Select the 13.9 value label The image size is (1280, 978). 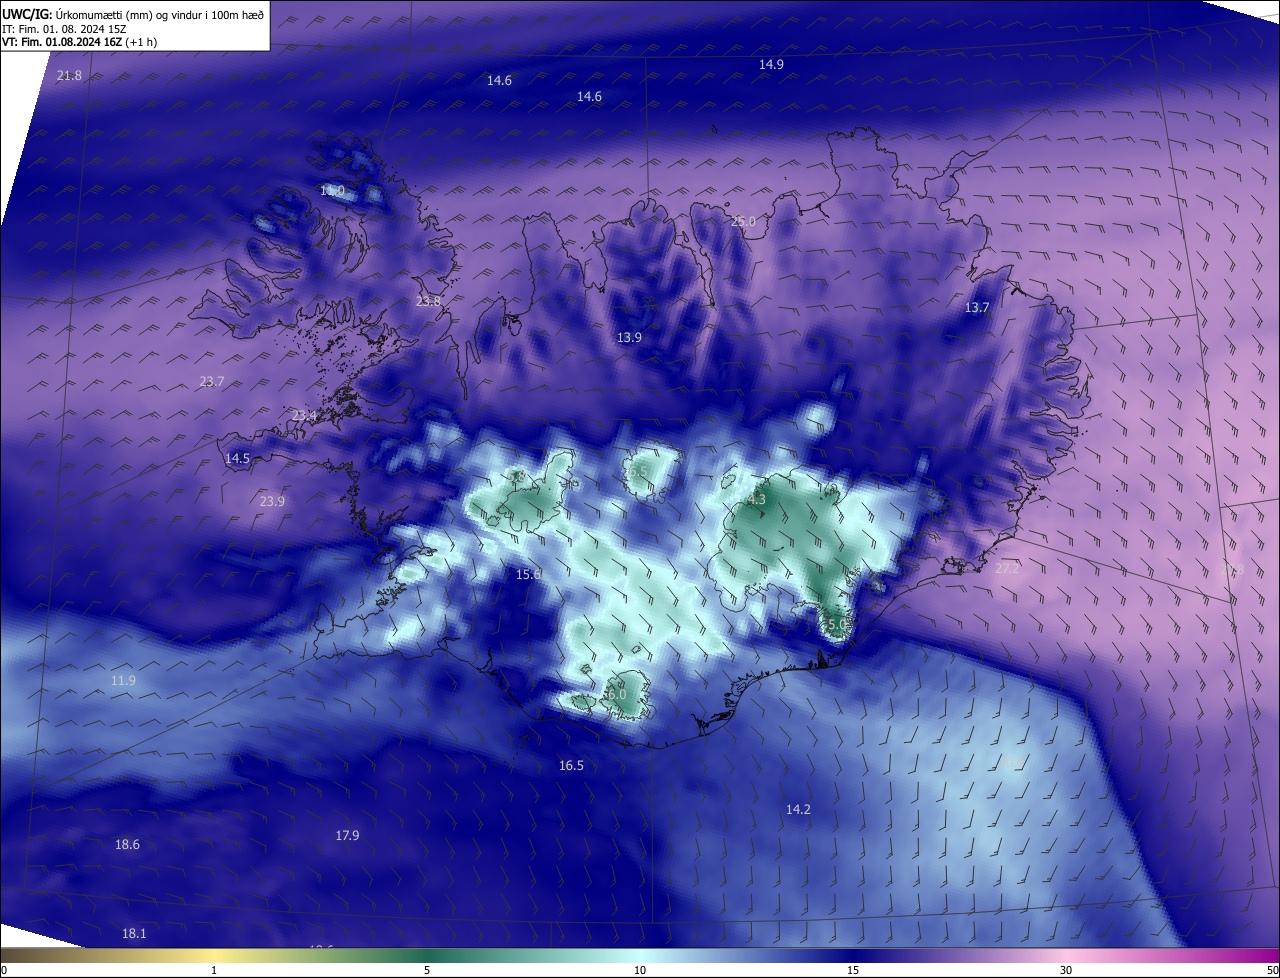629,338
